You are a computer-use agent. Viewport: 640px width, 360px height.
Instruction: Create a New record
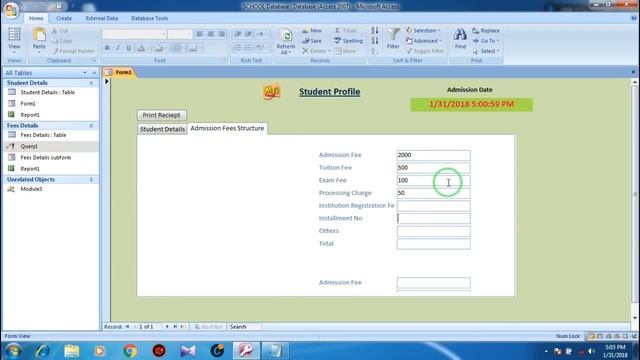(x=312, y=31)
